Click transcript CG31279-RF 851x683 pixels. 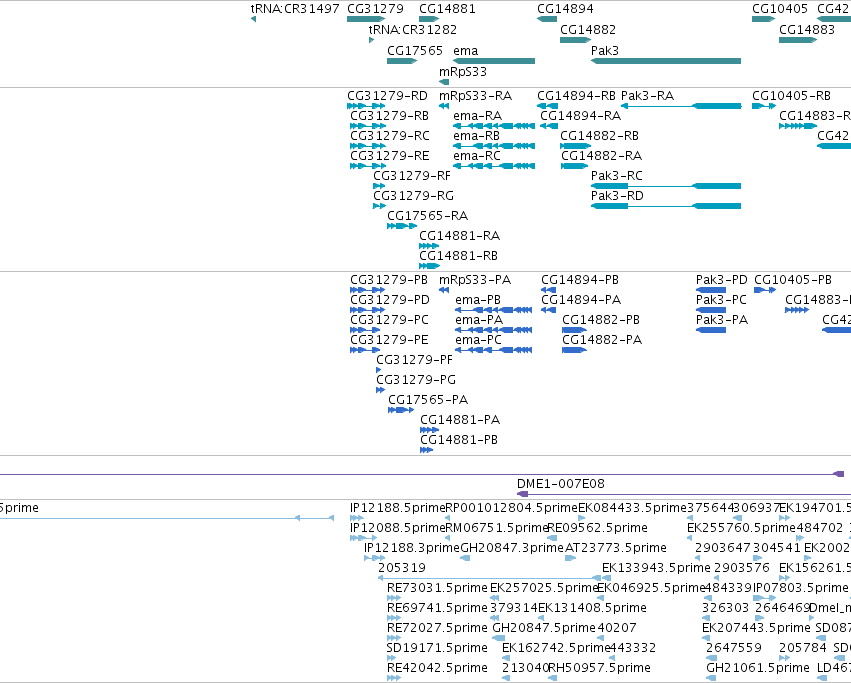point(379,186)
